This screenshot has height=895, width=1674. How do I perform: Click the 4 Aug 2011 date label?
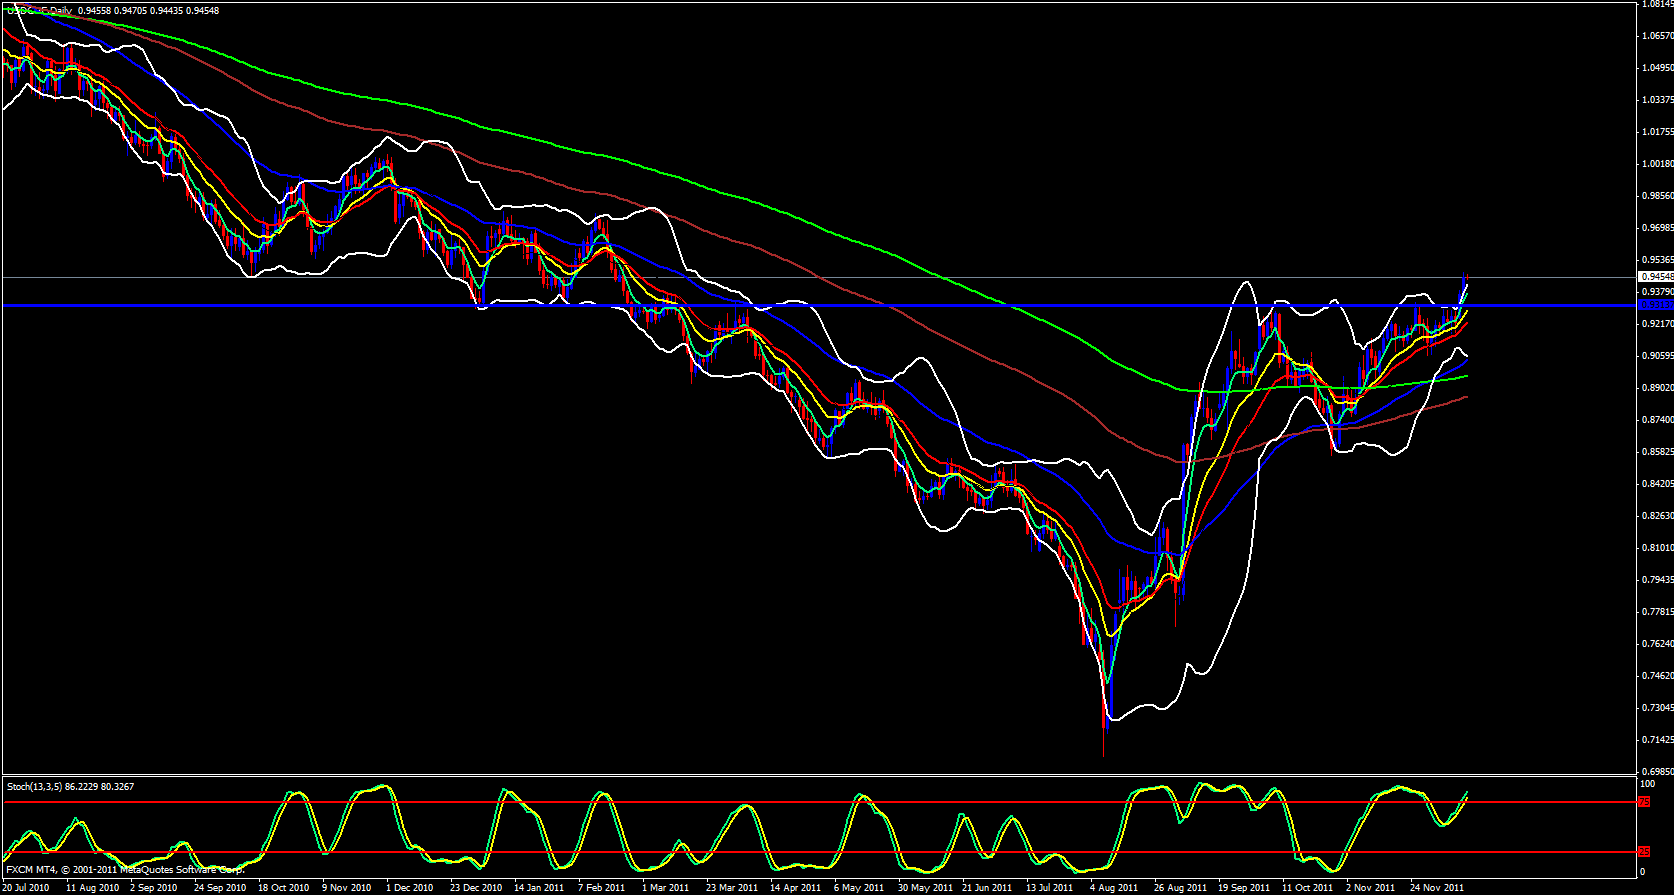click(1113, 887)
